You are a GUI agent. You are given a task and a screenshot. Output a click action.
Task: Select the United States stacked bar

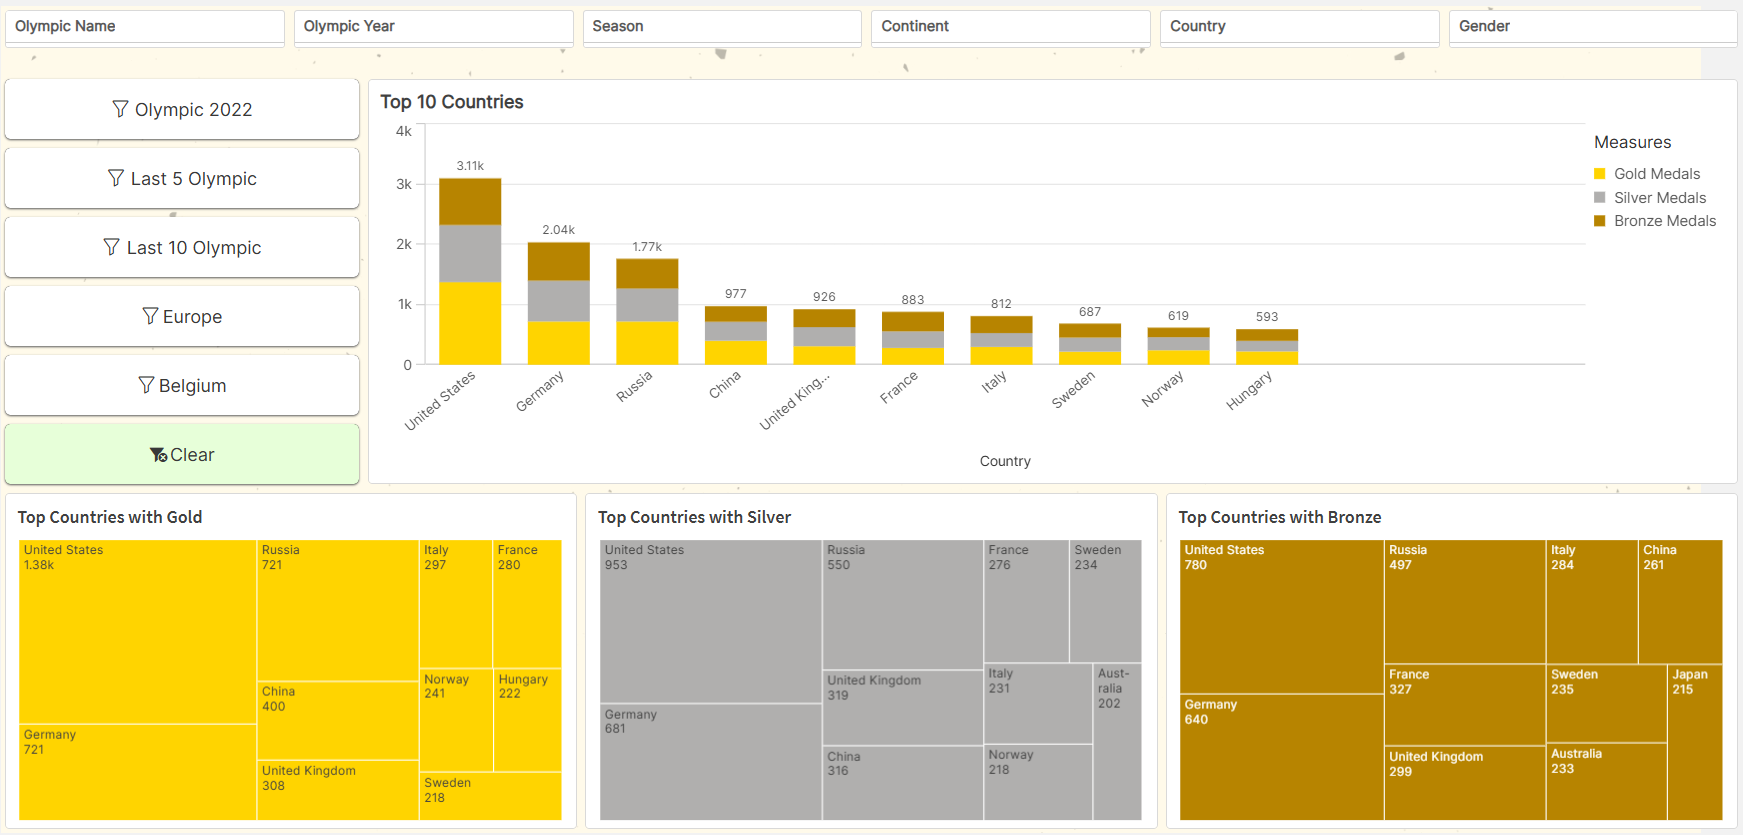point(470,272)
